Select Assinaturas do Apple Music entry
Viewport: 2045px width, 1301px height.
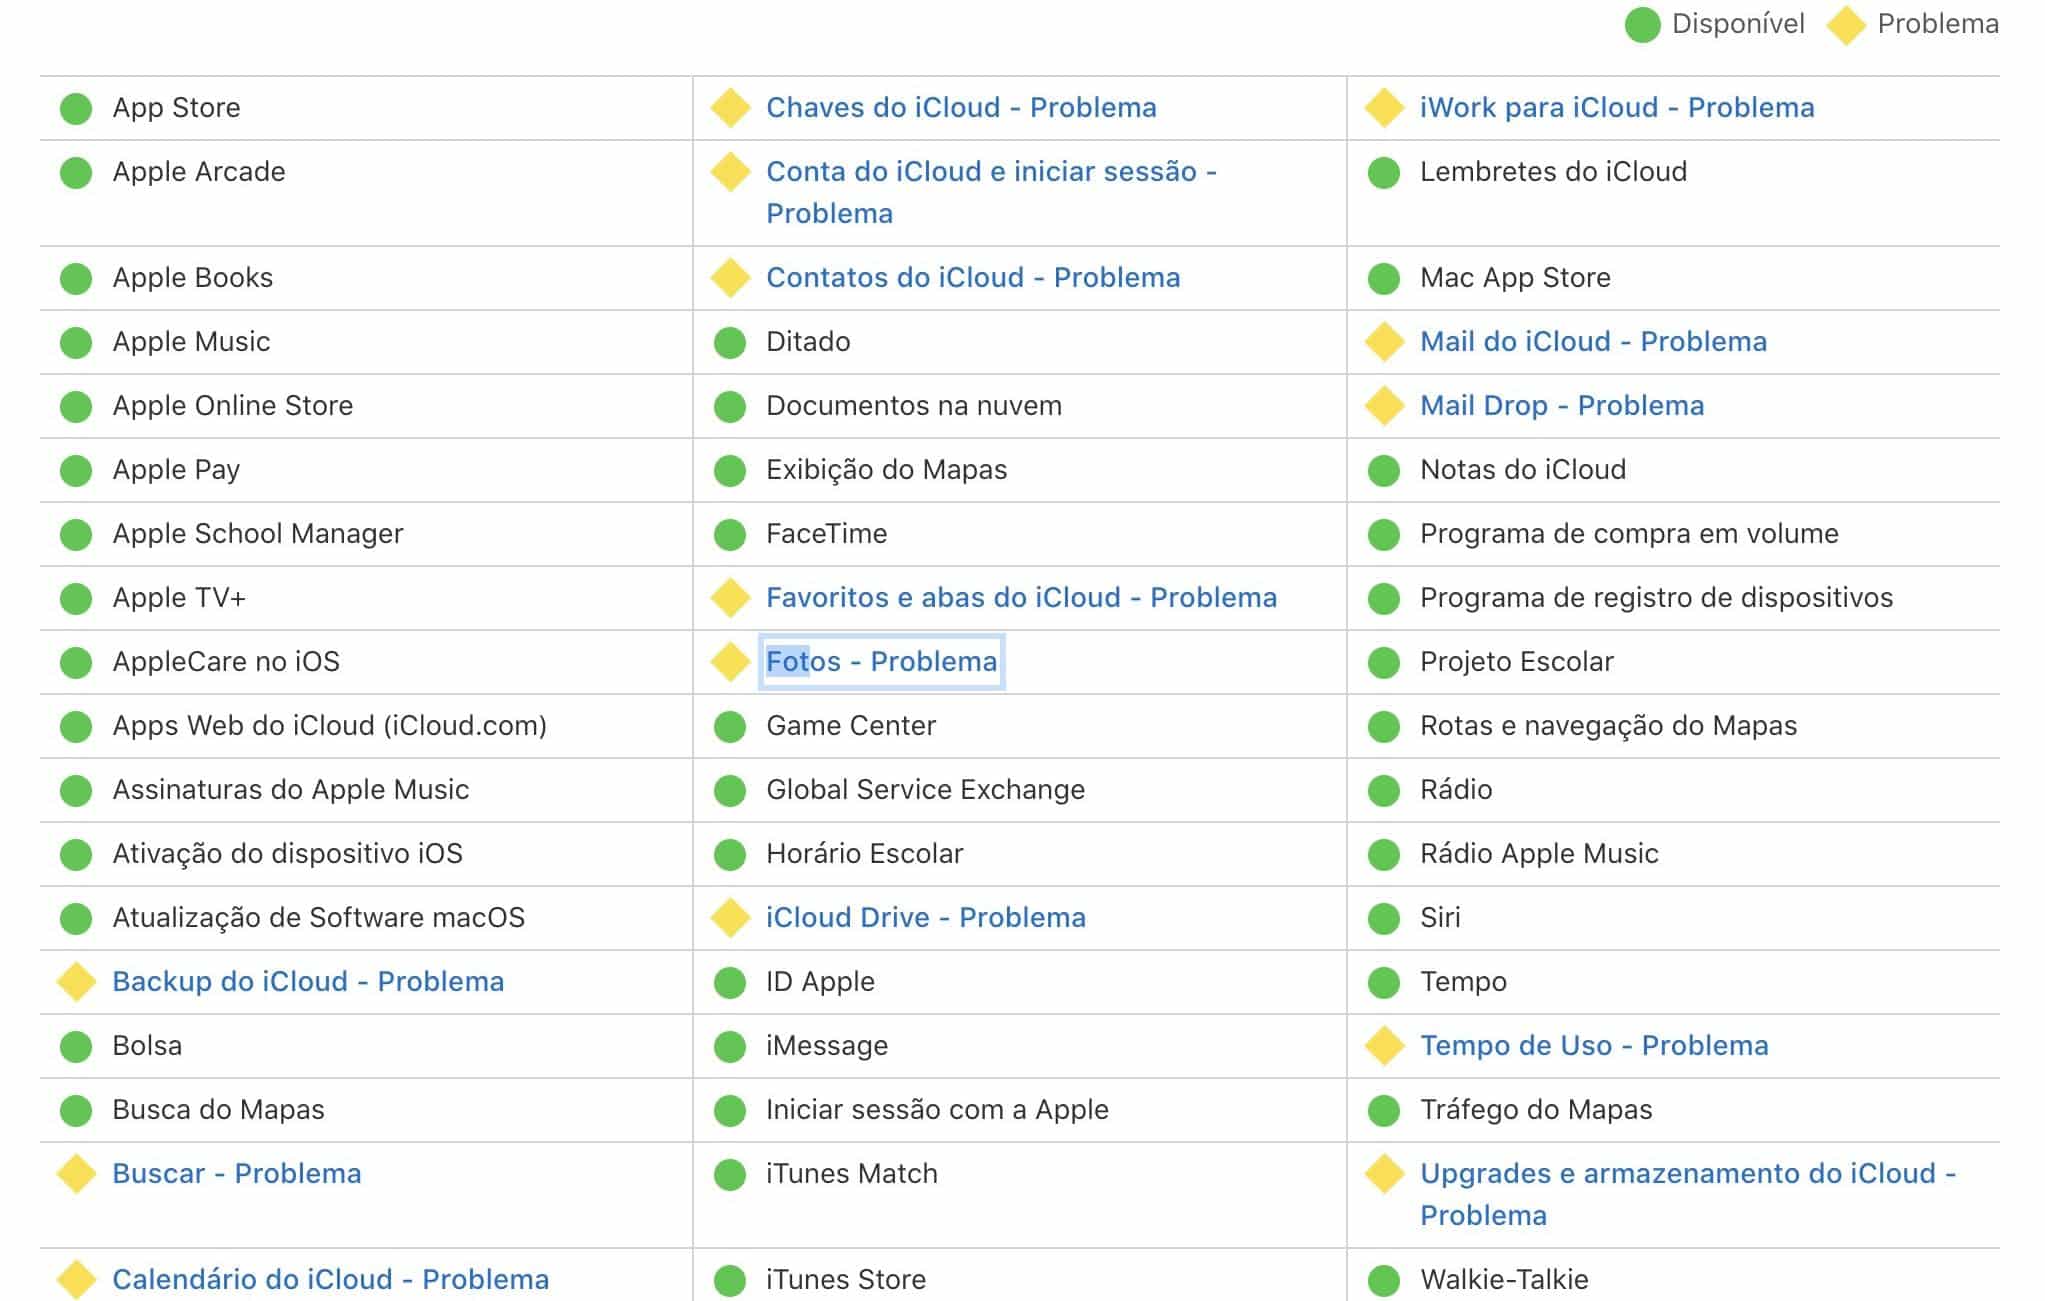pyautogui.click(x=291, y=790)
